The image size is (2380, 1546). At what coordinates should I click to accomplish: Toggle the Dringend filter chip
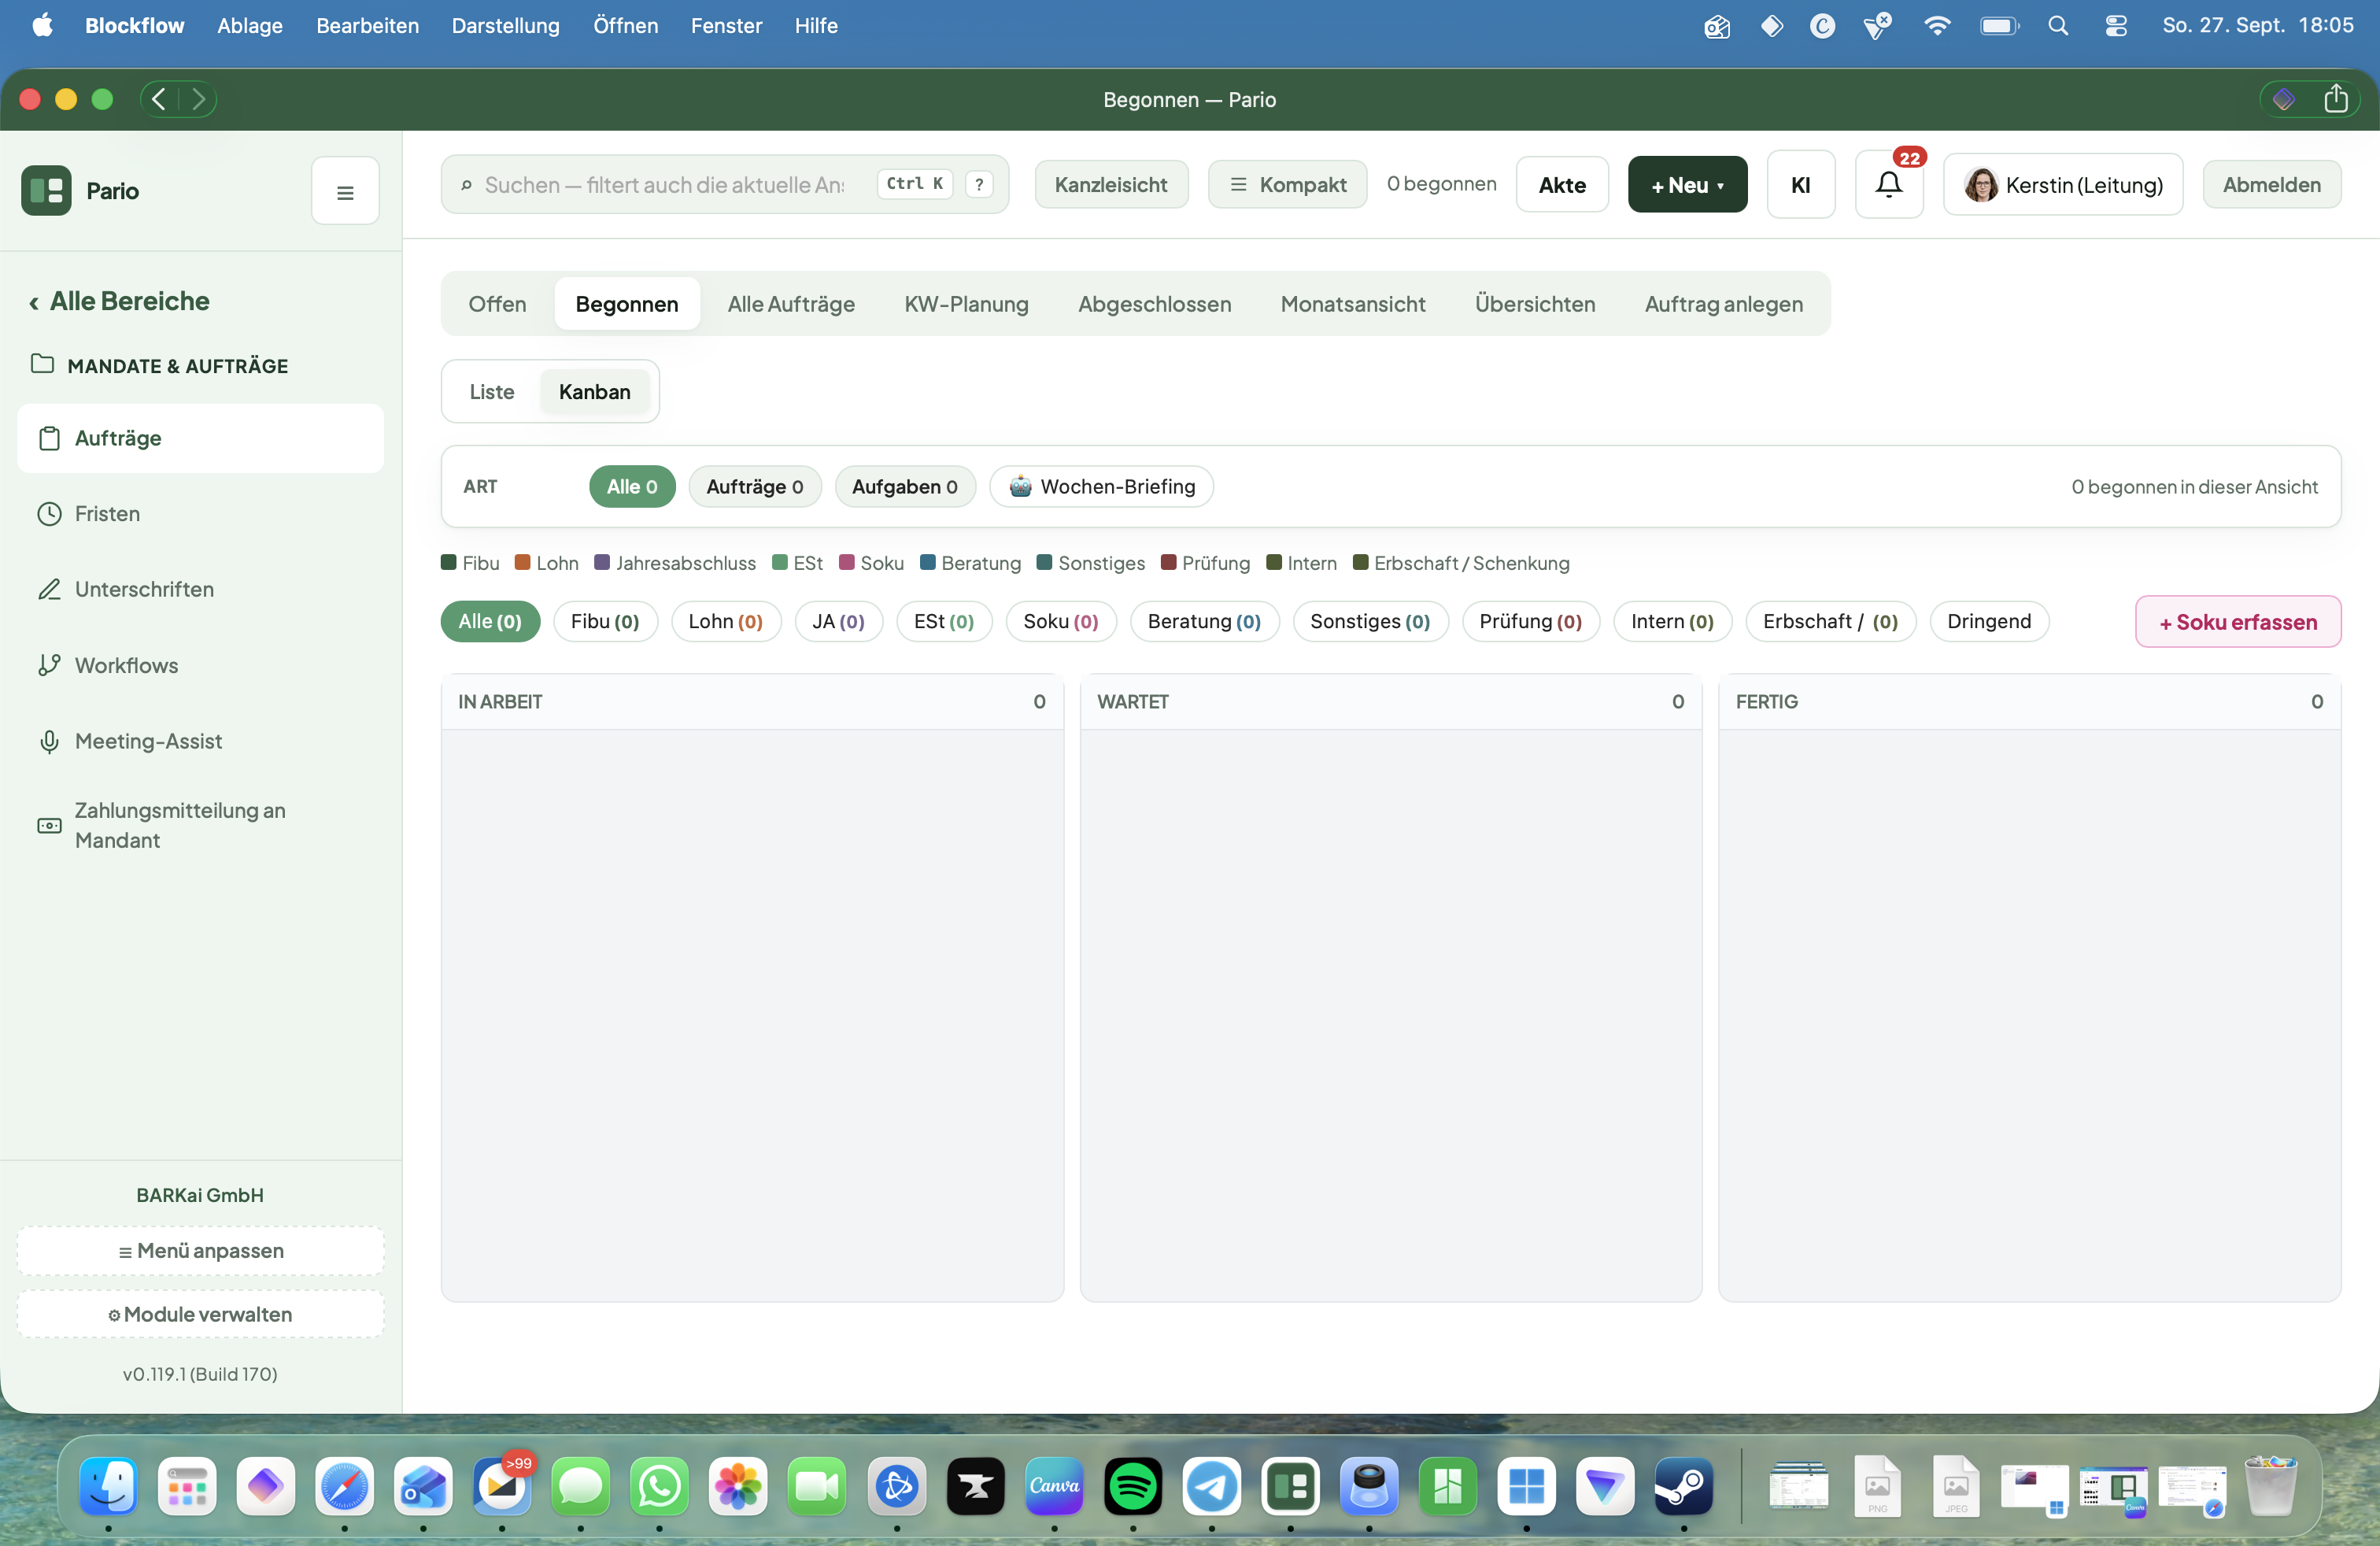click(1989, 621)
